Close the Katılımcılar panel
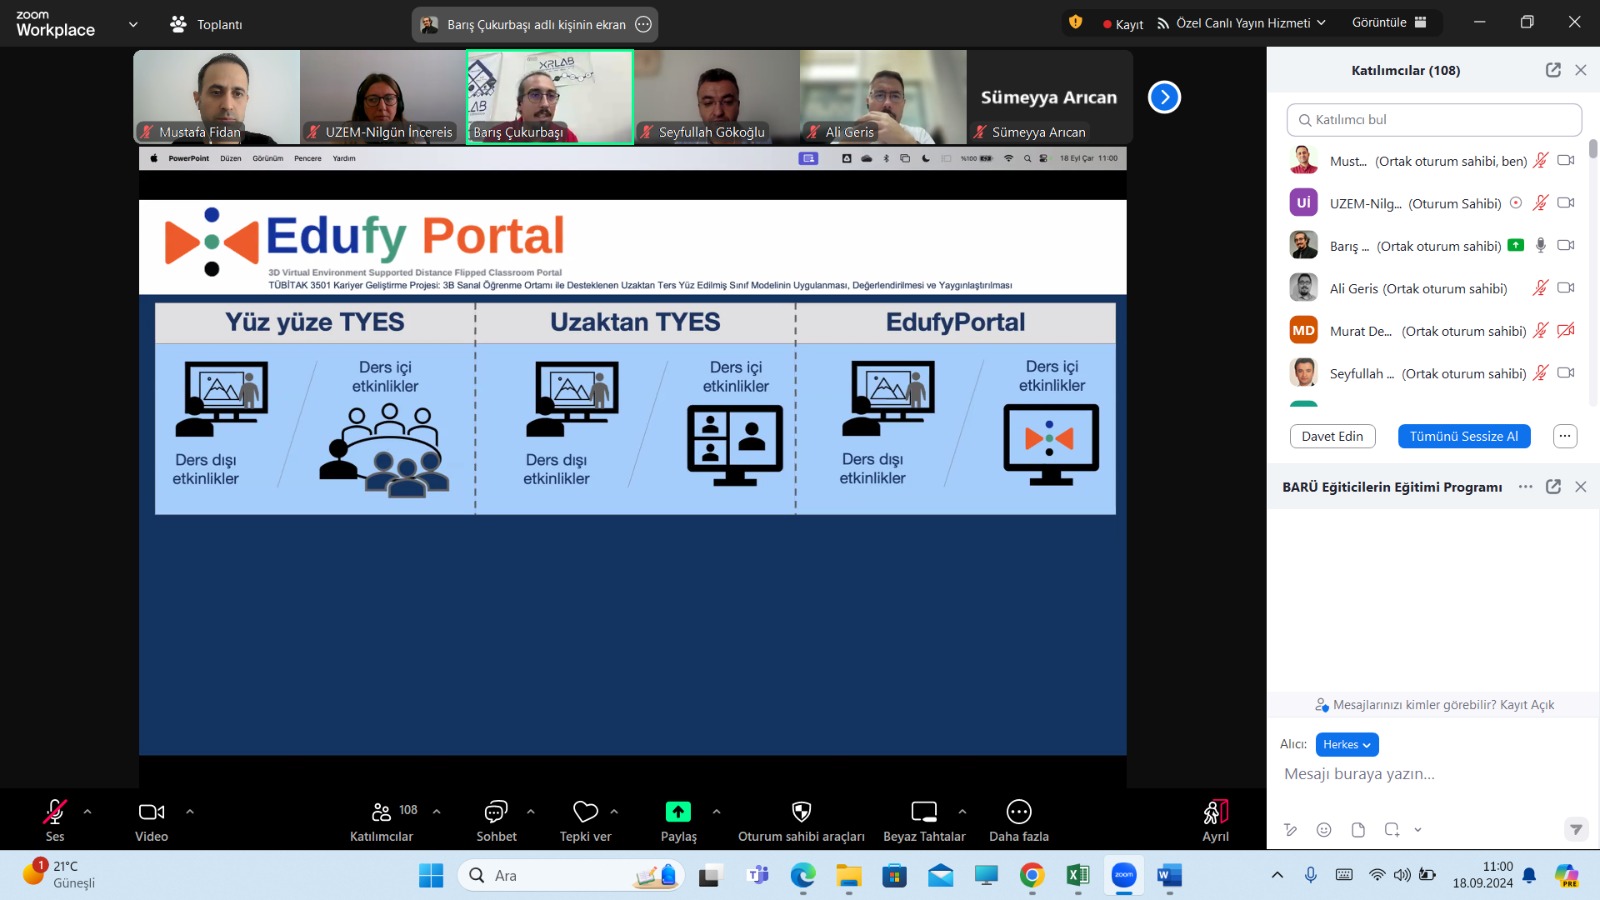1600x900 pixels. coord(1581,70)
